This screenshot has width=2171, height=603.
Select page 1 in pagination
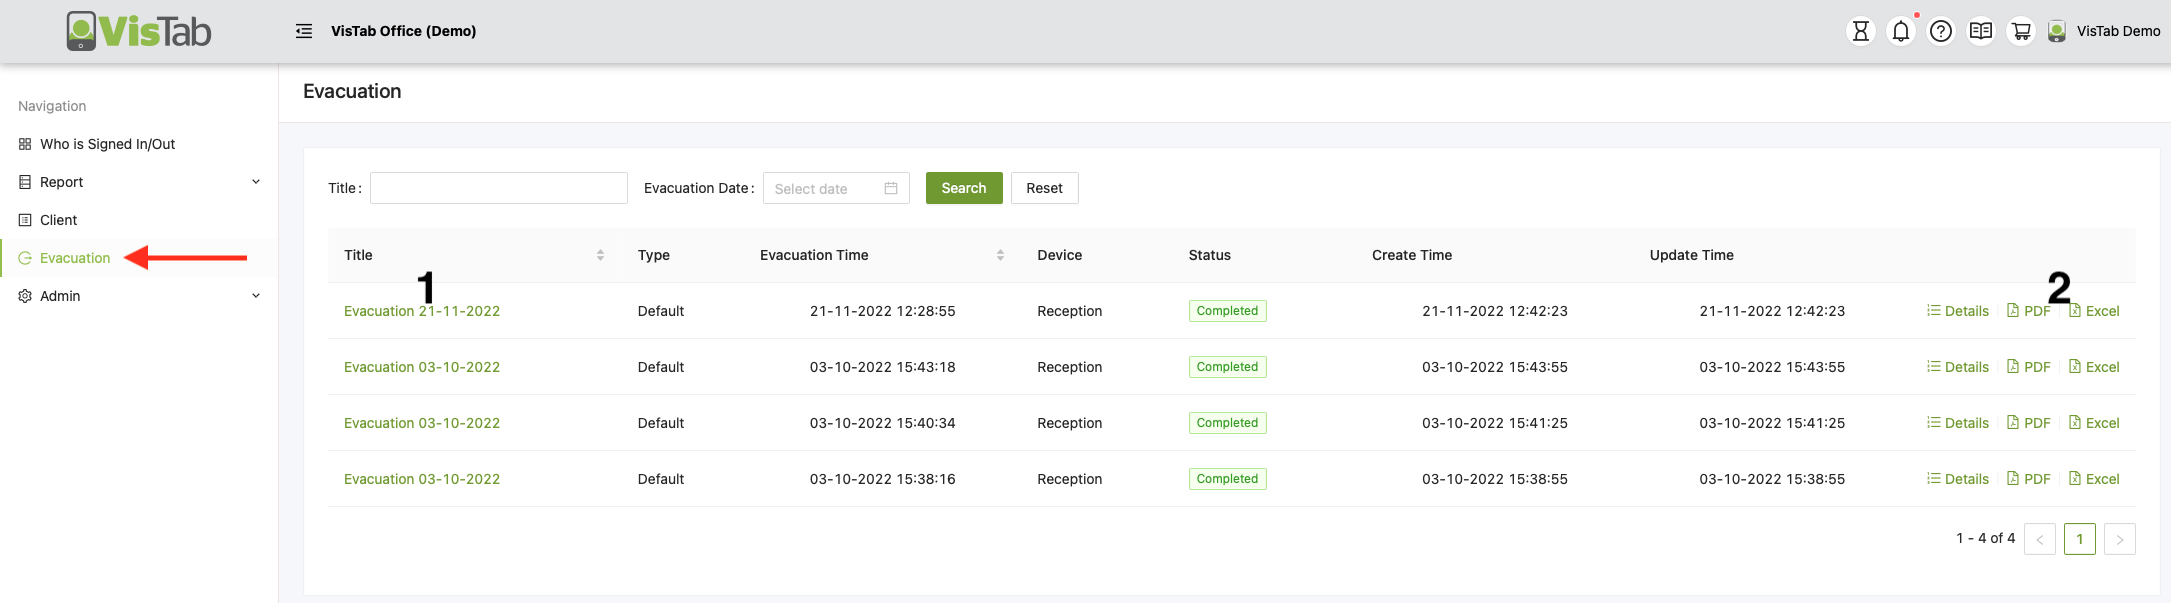(x=2080, y=539)
